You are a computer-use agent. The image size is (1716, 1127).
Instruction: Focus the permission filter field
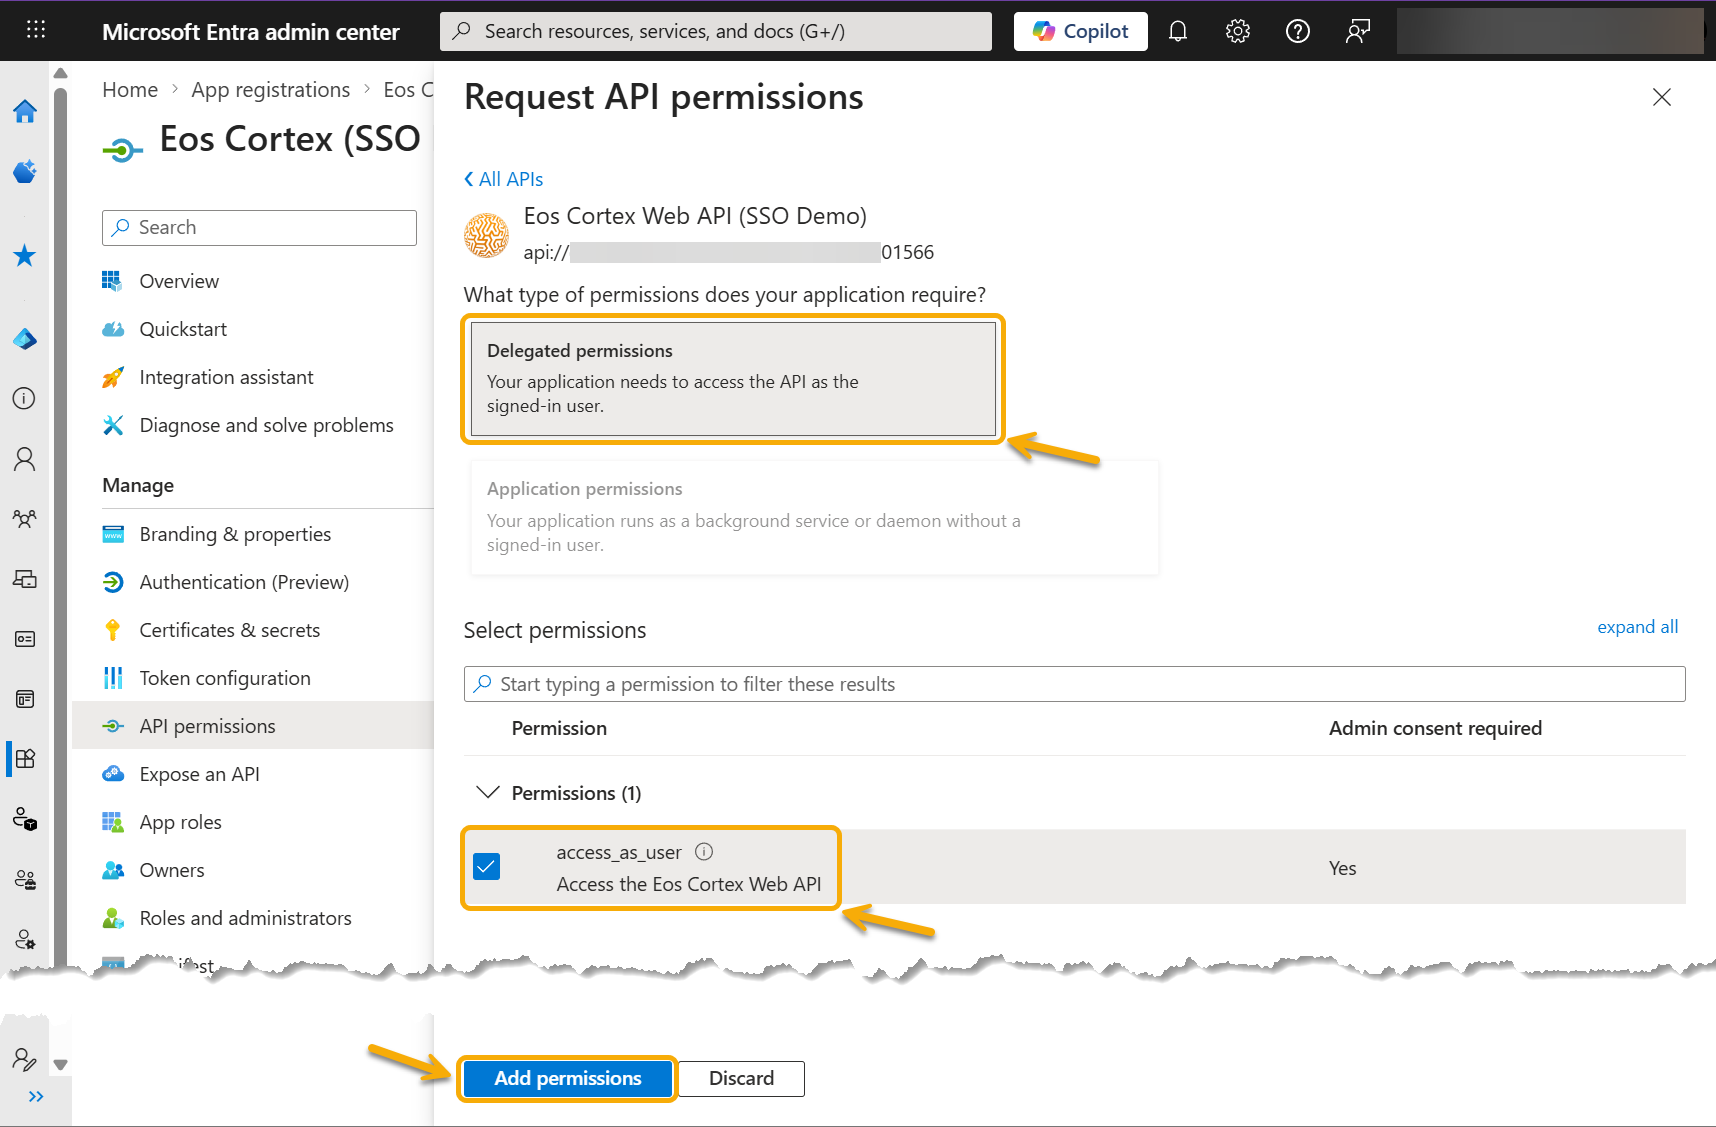pos(1074,684)
